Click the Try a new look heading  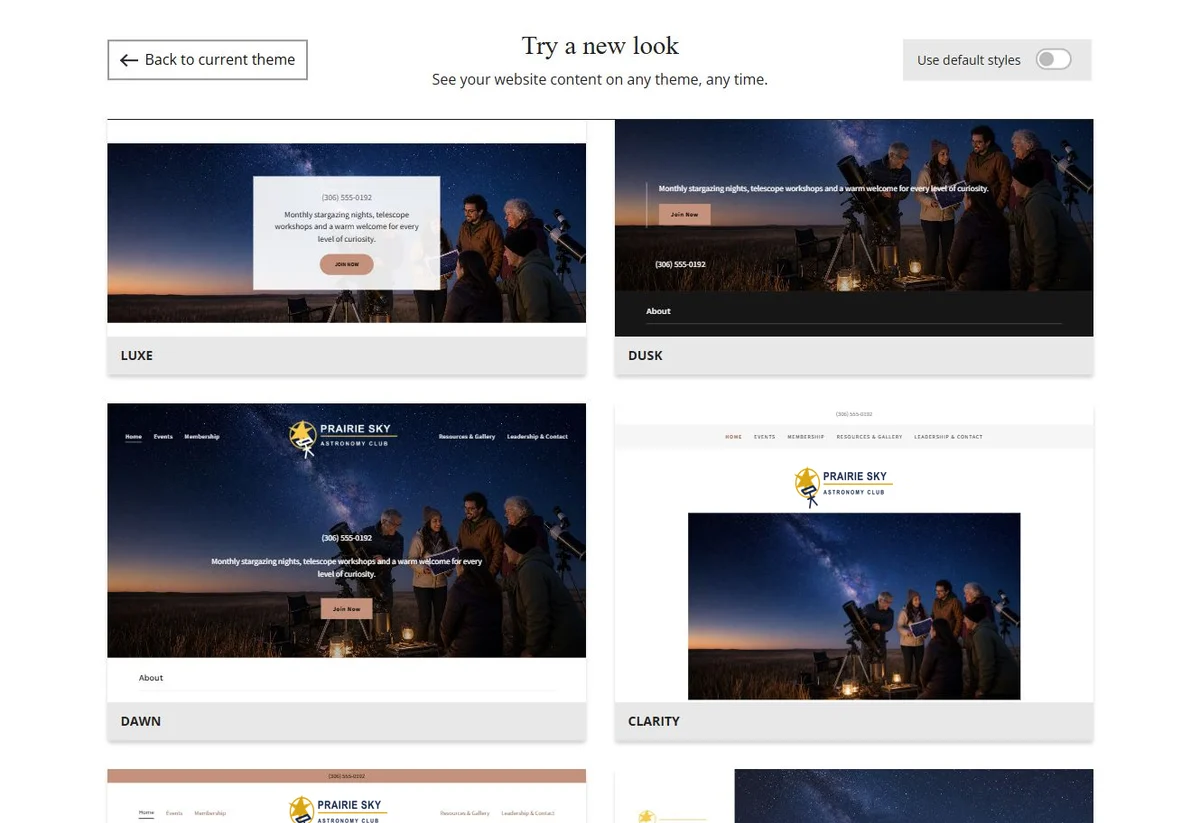600,46
